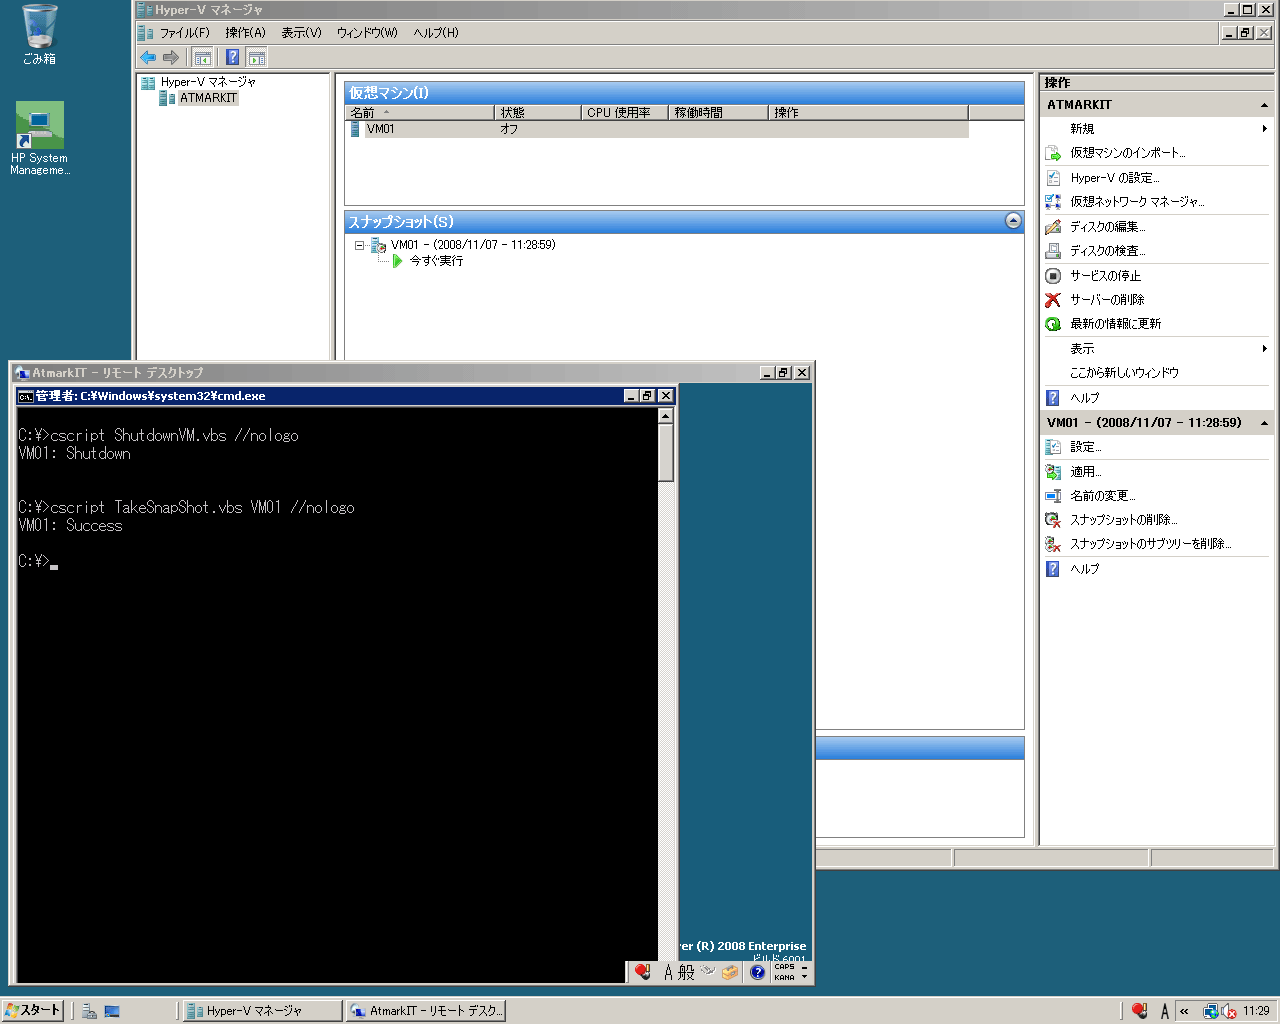Toggle CAPS indicator on language bar

tap(784, 967)
